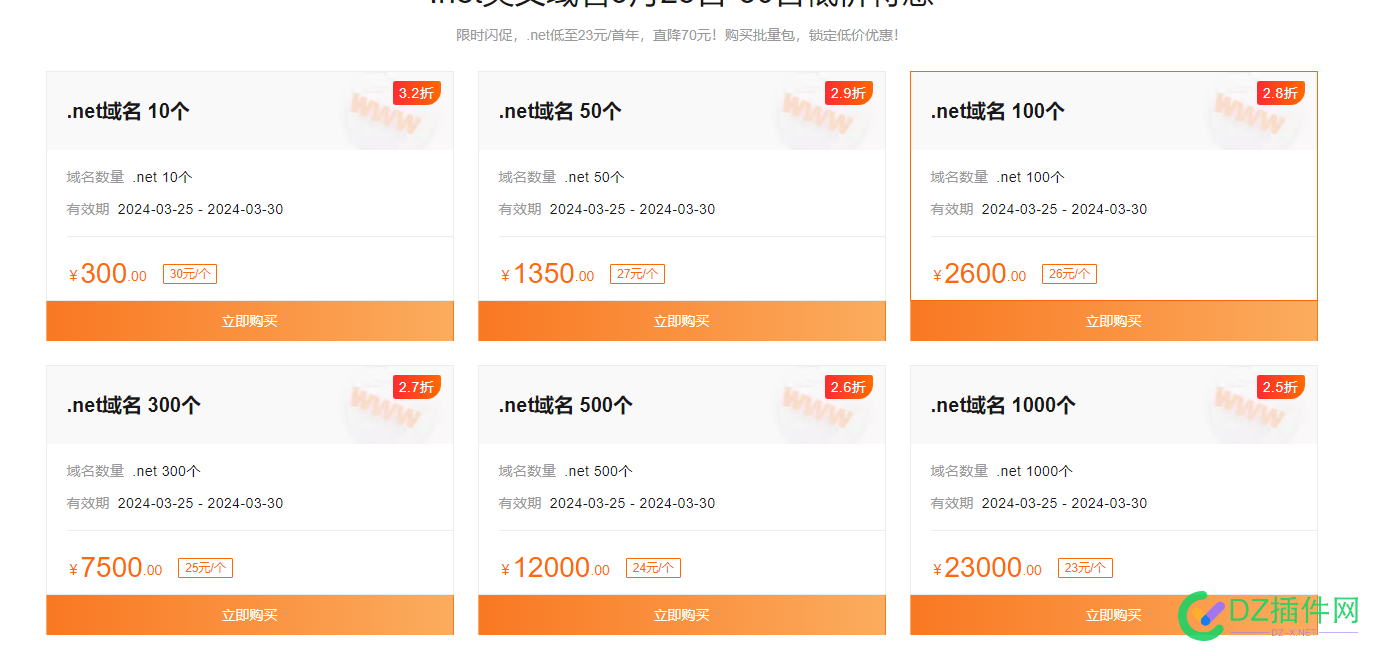Click the ¥23000.00 price
Screen dimensions: 1378x656
click(988, 568)
